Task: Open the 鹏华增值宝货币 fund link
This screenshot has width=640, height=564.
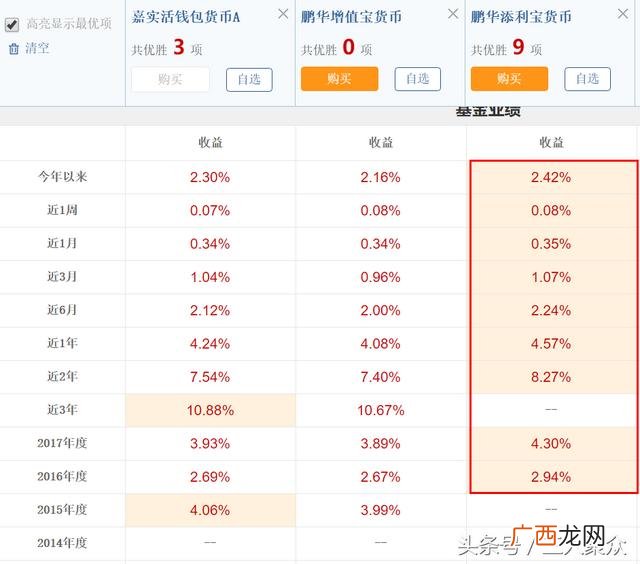Action: [351, 17]
